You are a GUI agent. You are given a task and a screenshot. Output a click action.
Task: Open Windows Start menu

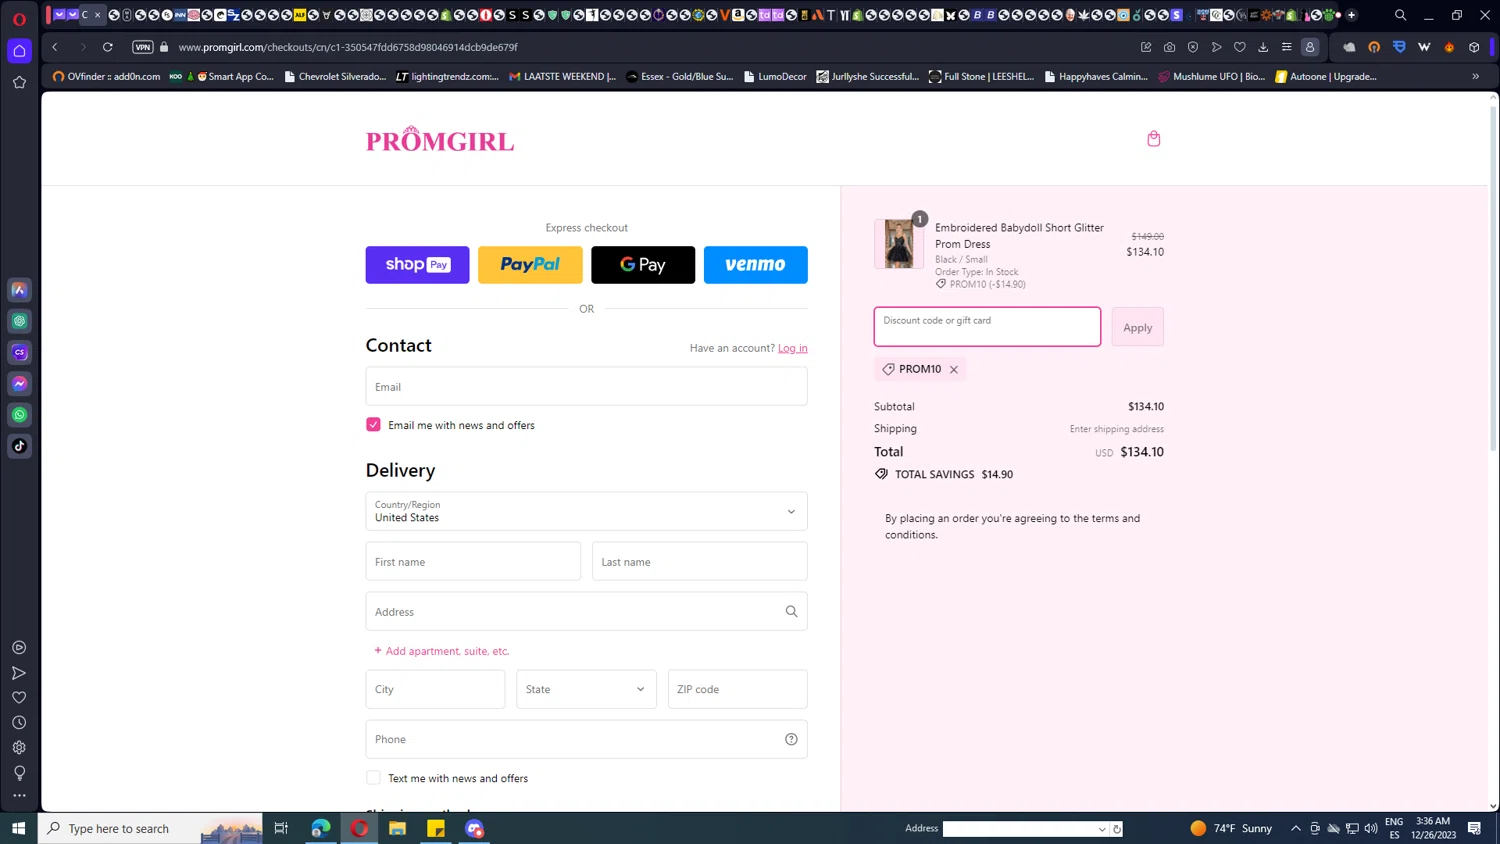coord(18,828)
